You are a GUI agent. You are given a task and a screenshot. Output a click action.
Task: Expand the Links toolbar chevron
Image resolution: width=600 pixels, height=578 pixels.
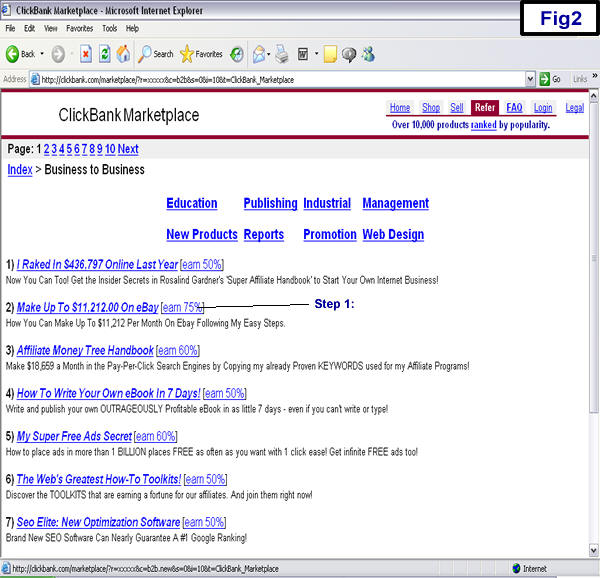coord(595,76)
